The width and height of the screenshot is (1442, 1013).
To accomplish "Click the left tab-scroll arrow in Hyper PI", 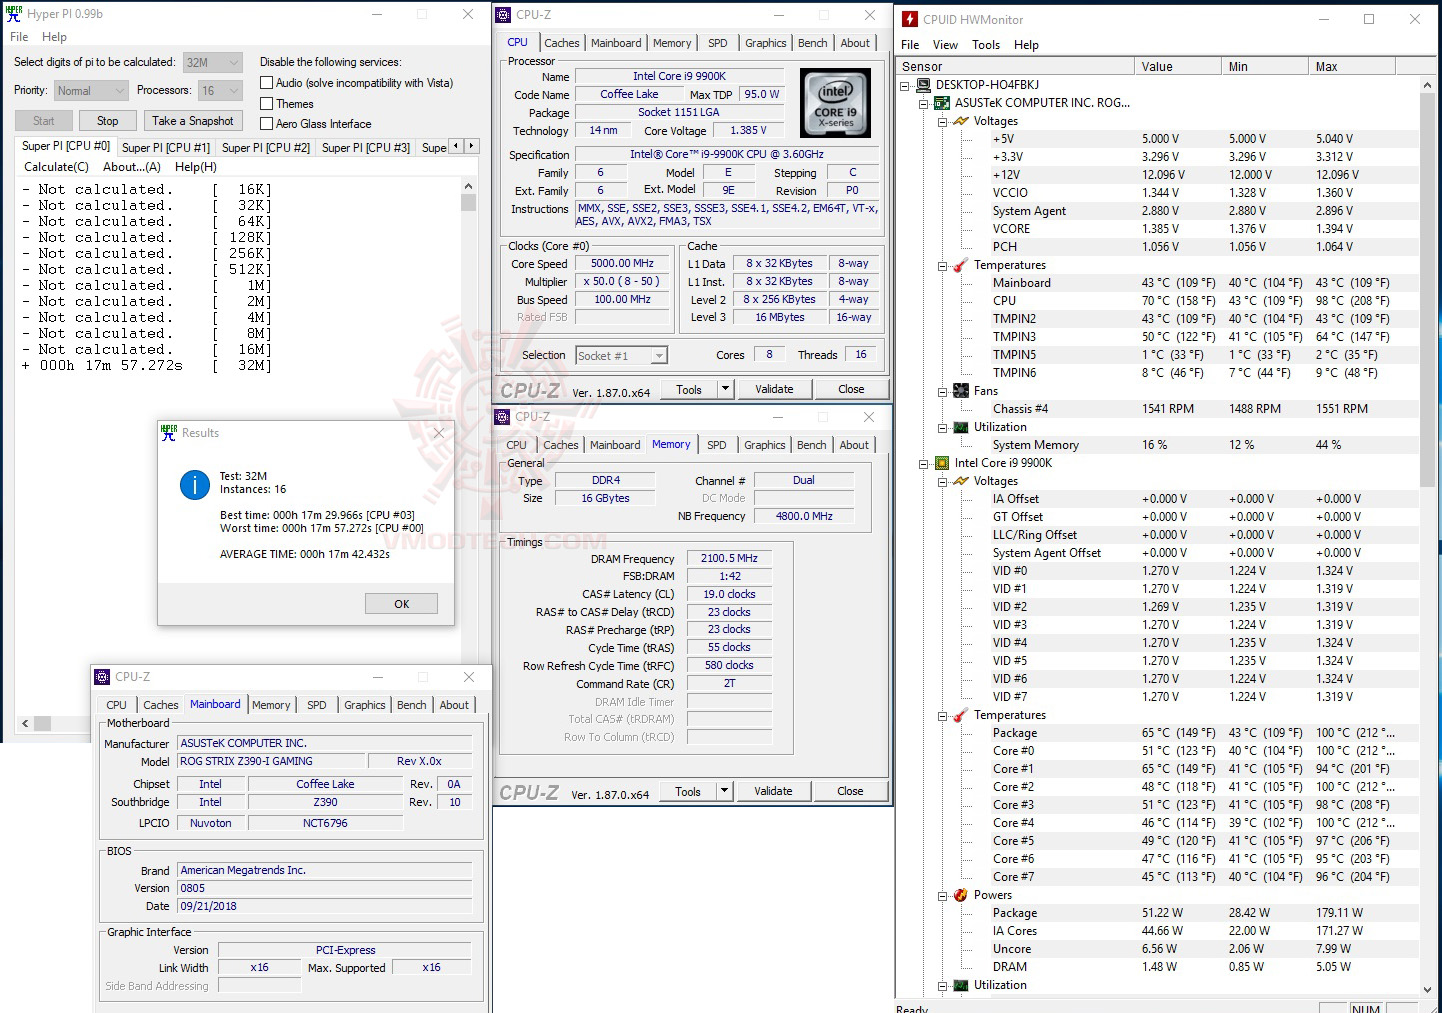I will click(457, 146).
